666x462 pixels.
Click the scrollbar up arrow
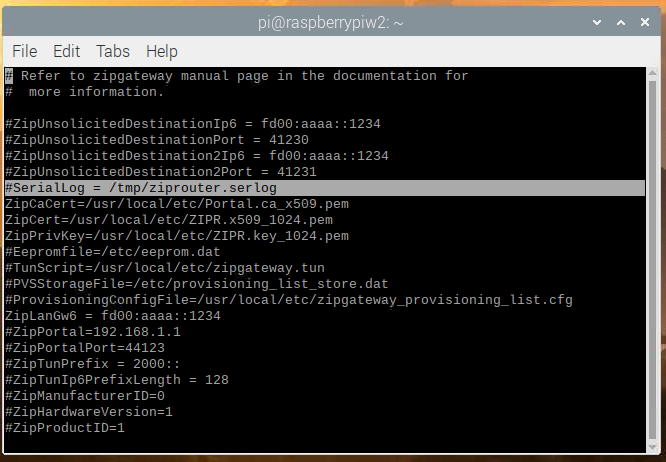[652, 73]
